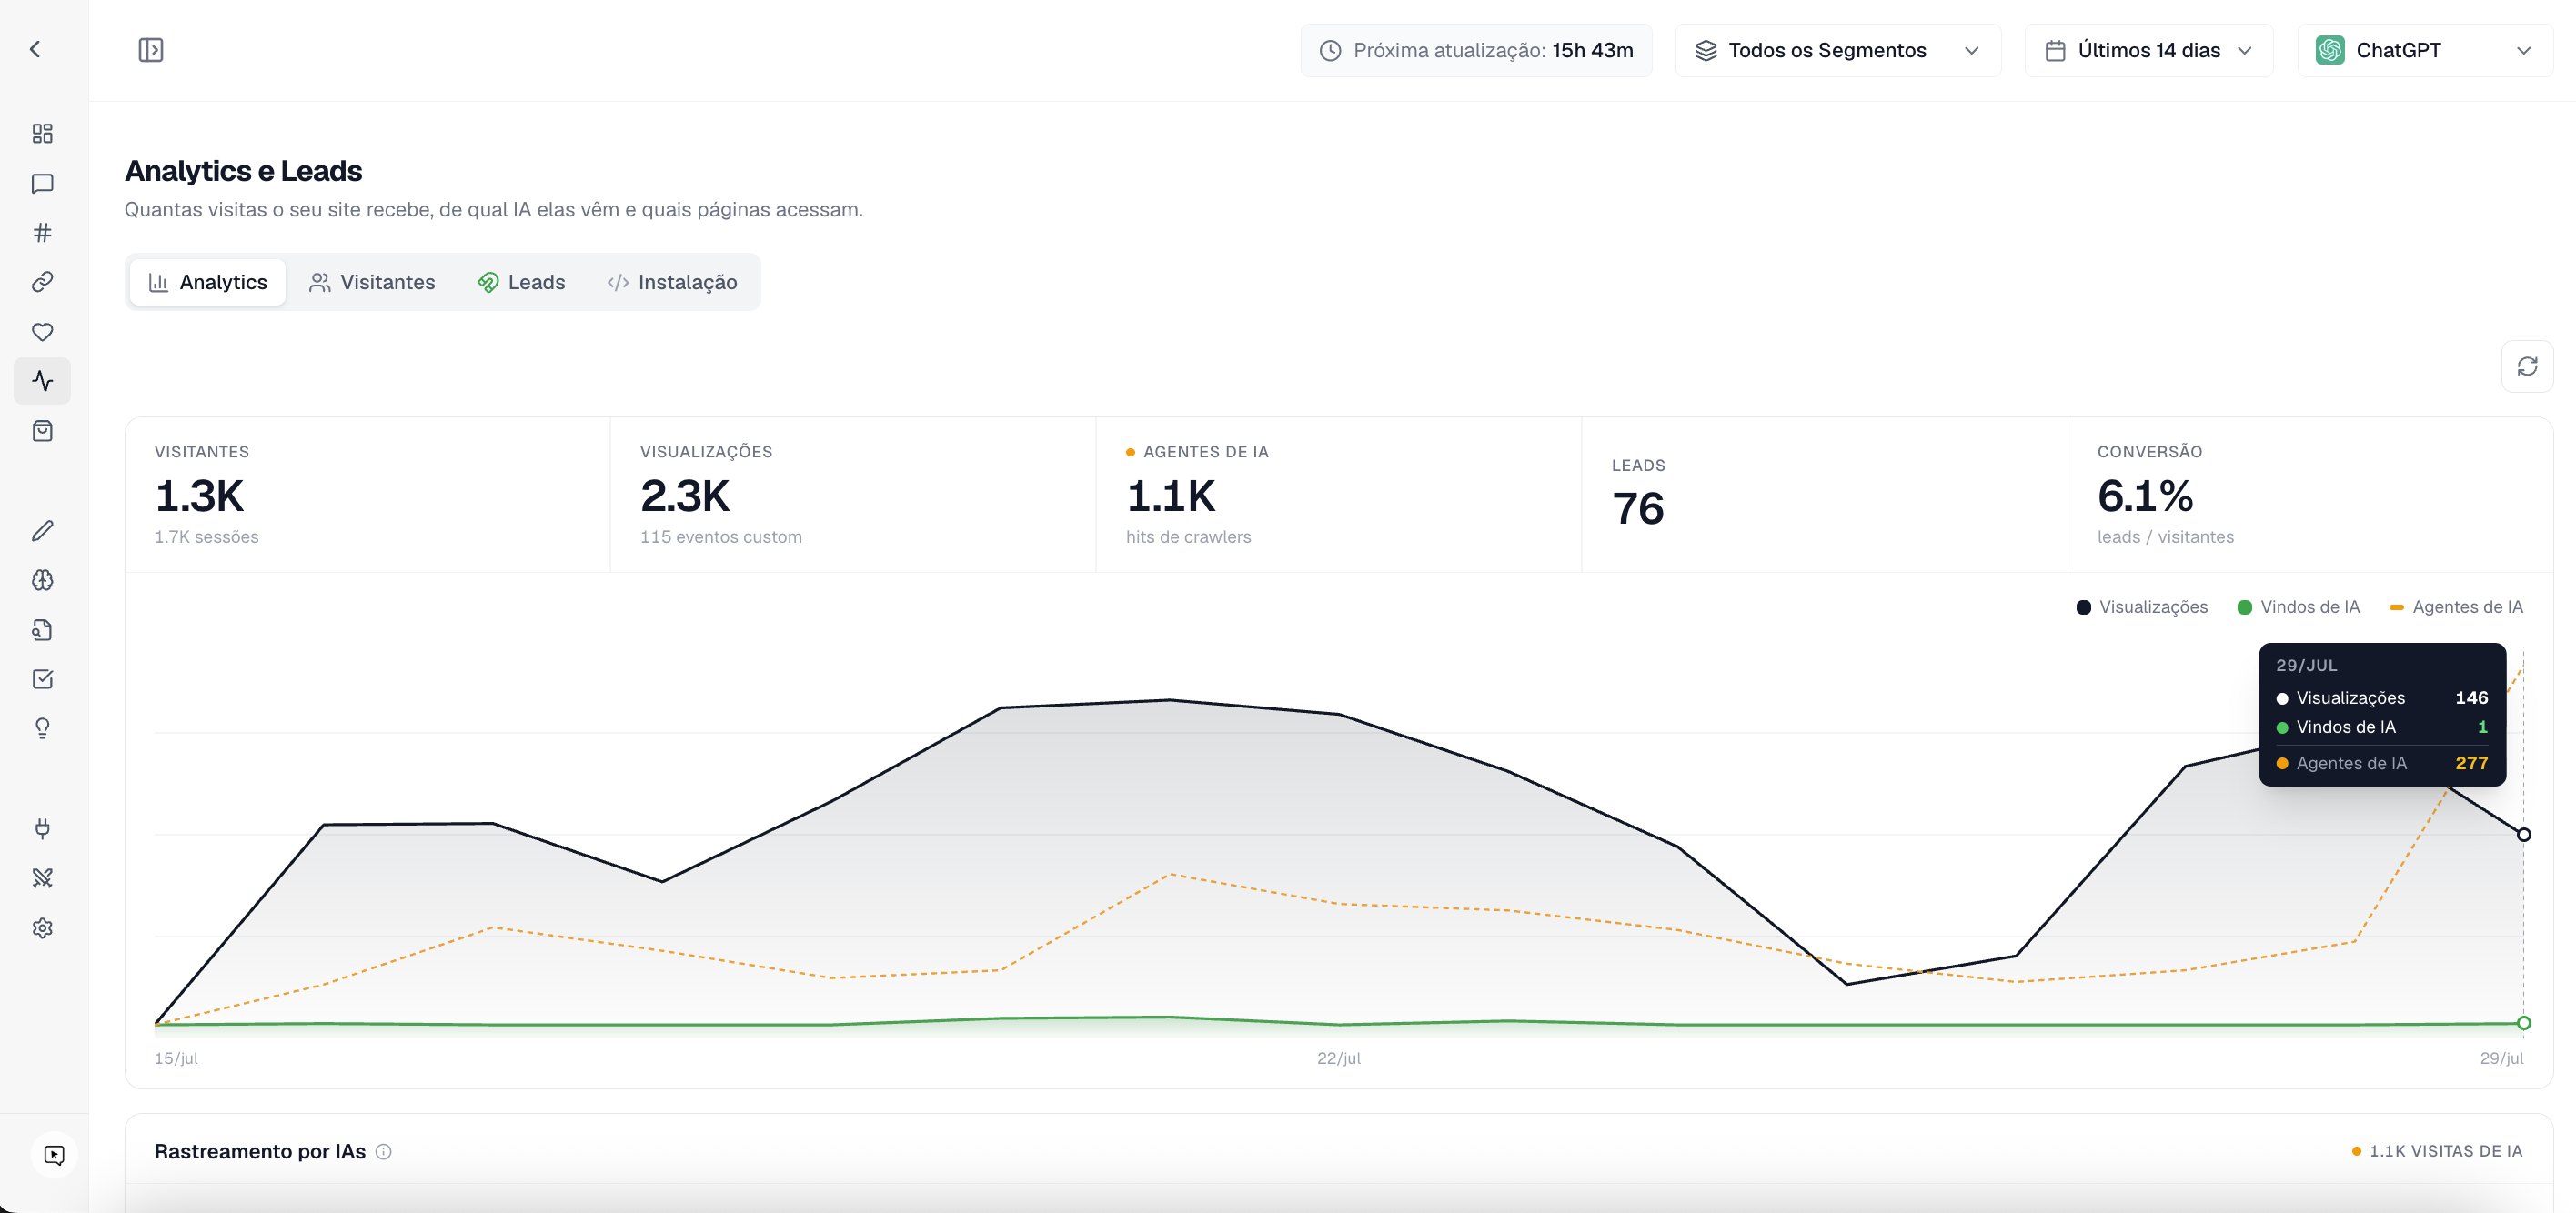Switch to the Instalação tab

pos(672,282)
